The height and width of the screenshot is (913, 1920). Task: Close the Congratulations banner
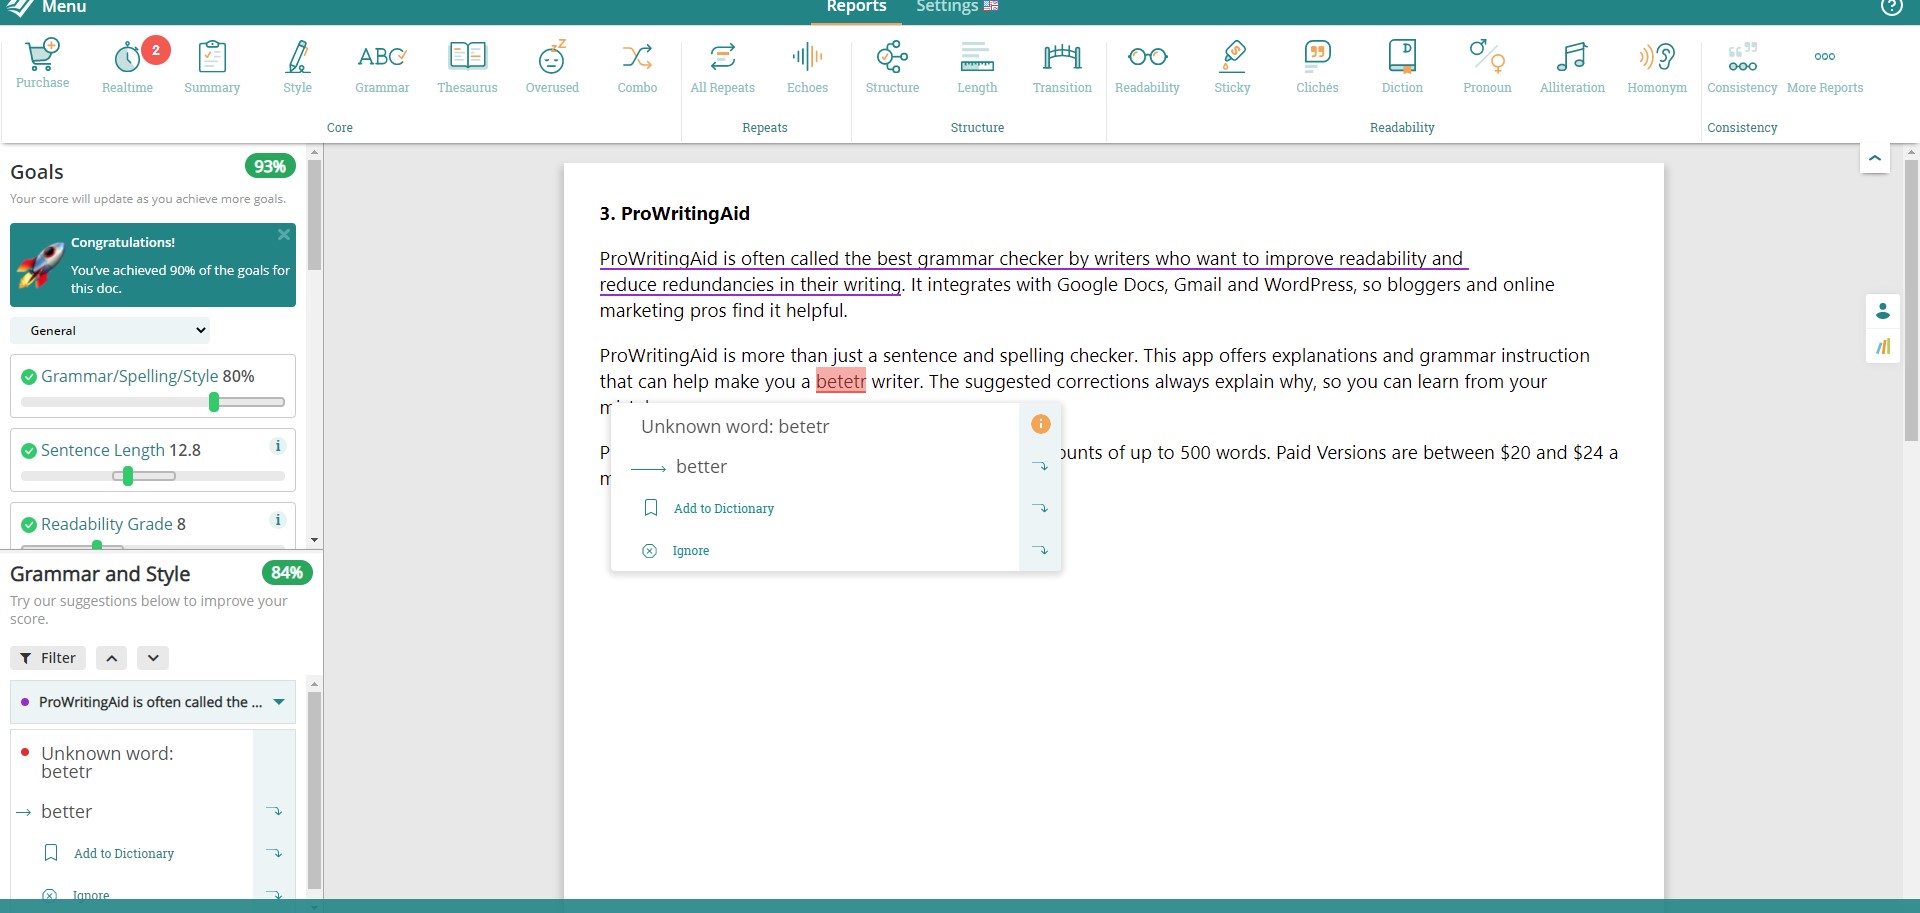(284, 235)
